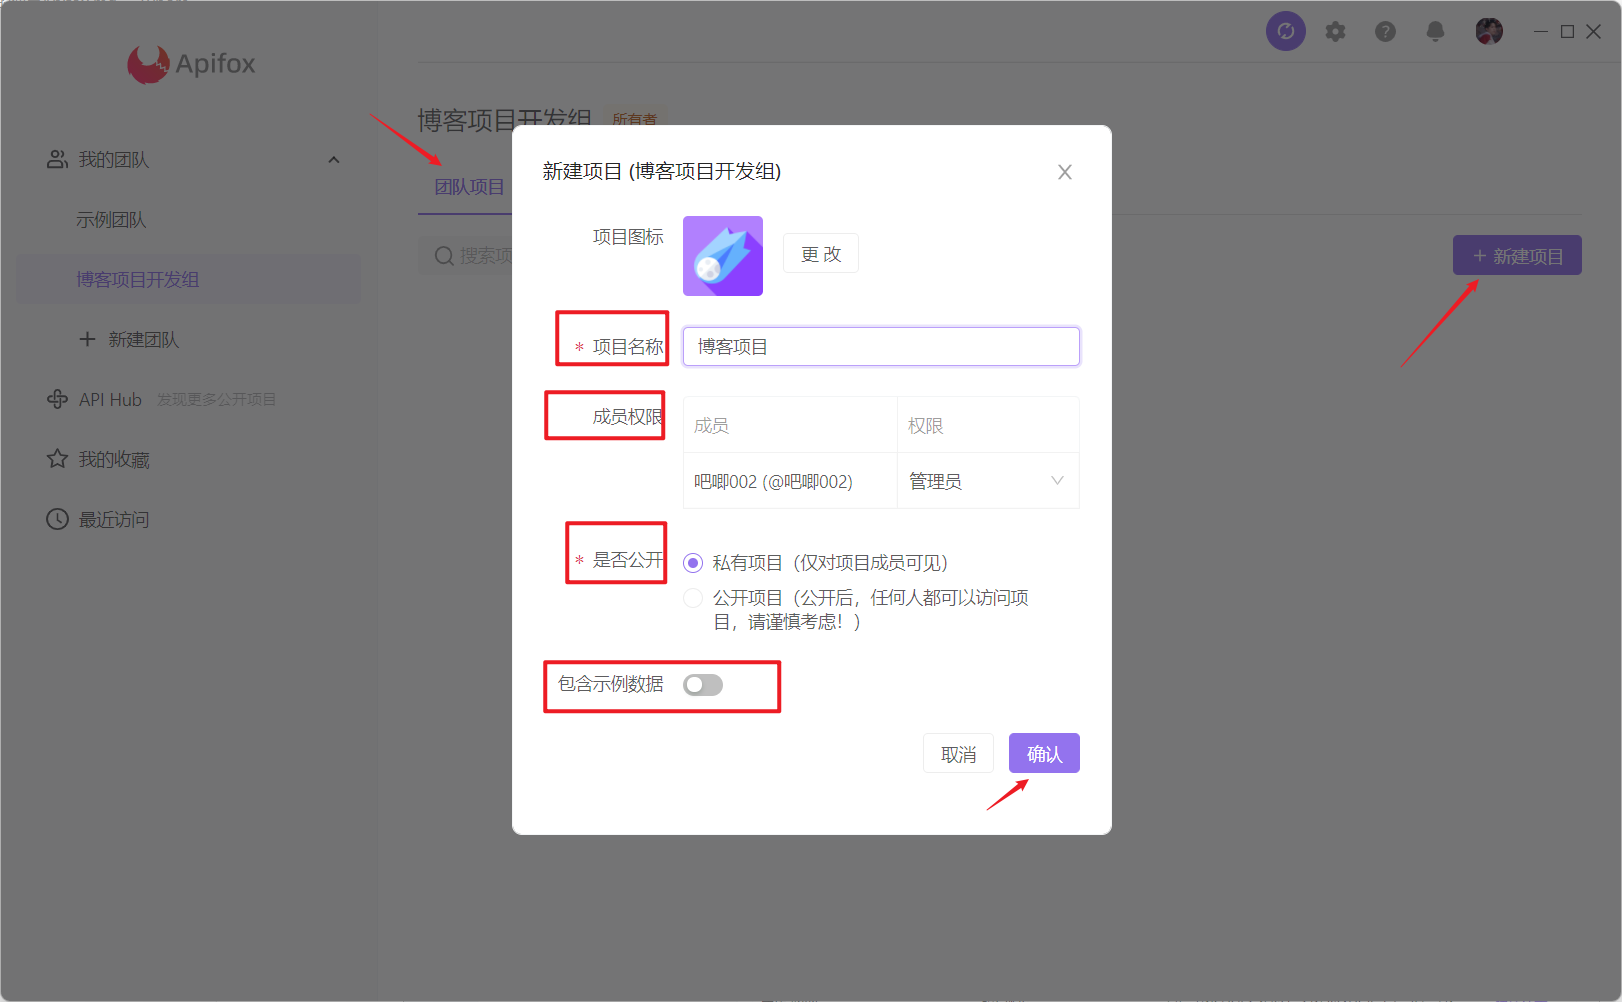The height and width of the screenshot is (1002, 1622).
Task: Minimize the Apifox window
Action: pos(1541,32)
